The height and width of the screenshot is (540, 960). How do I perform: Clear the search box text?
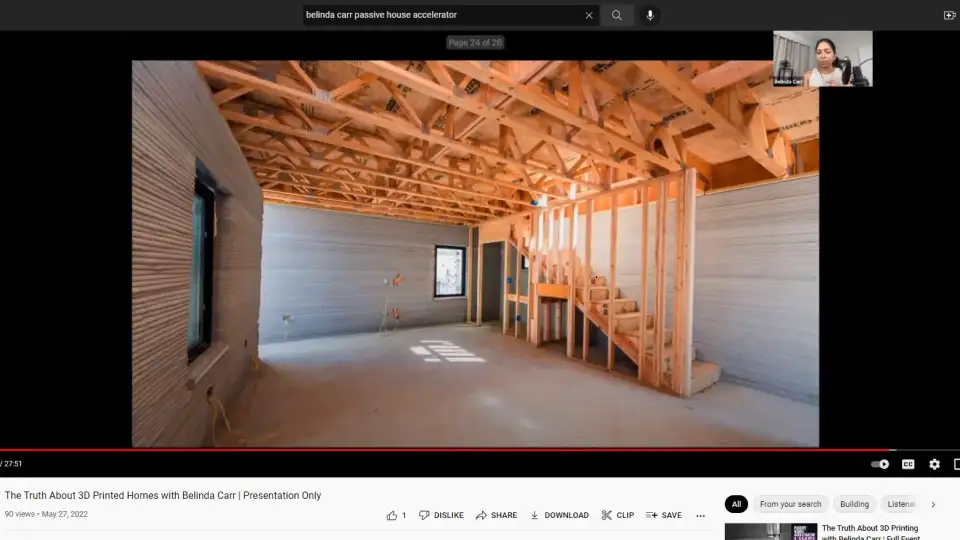click(589, 15)
